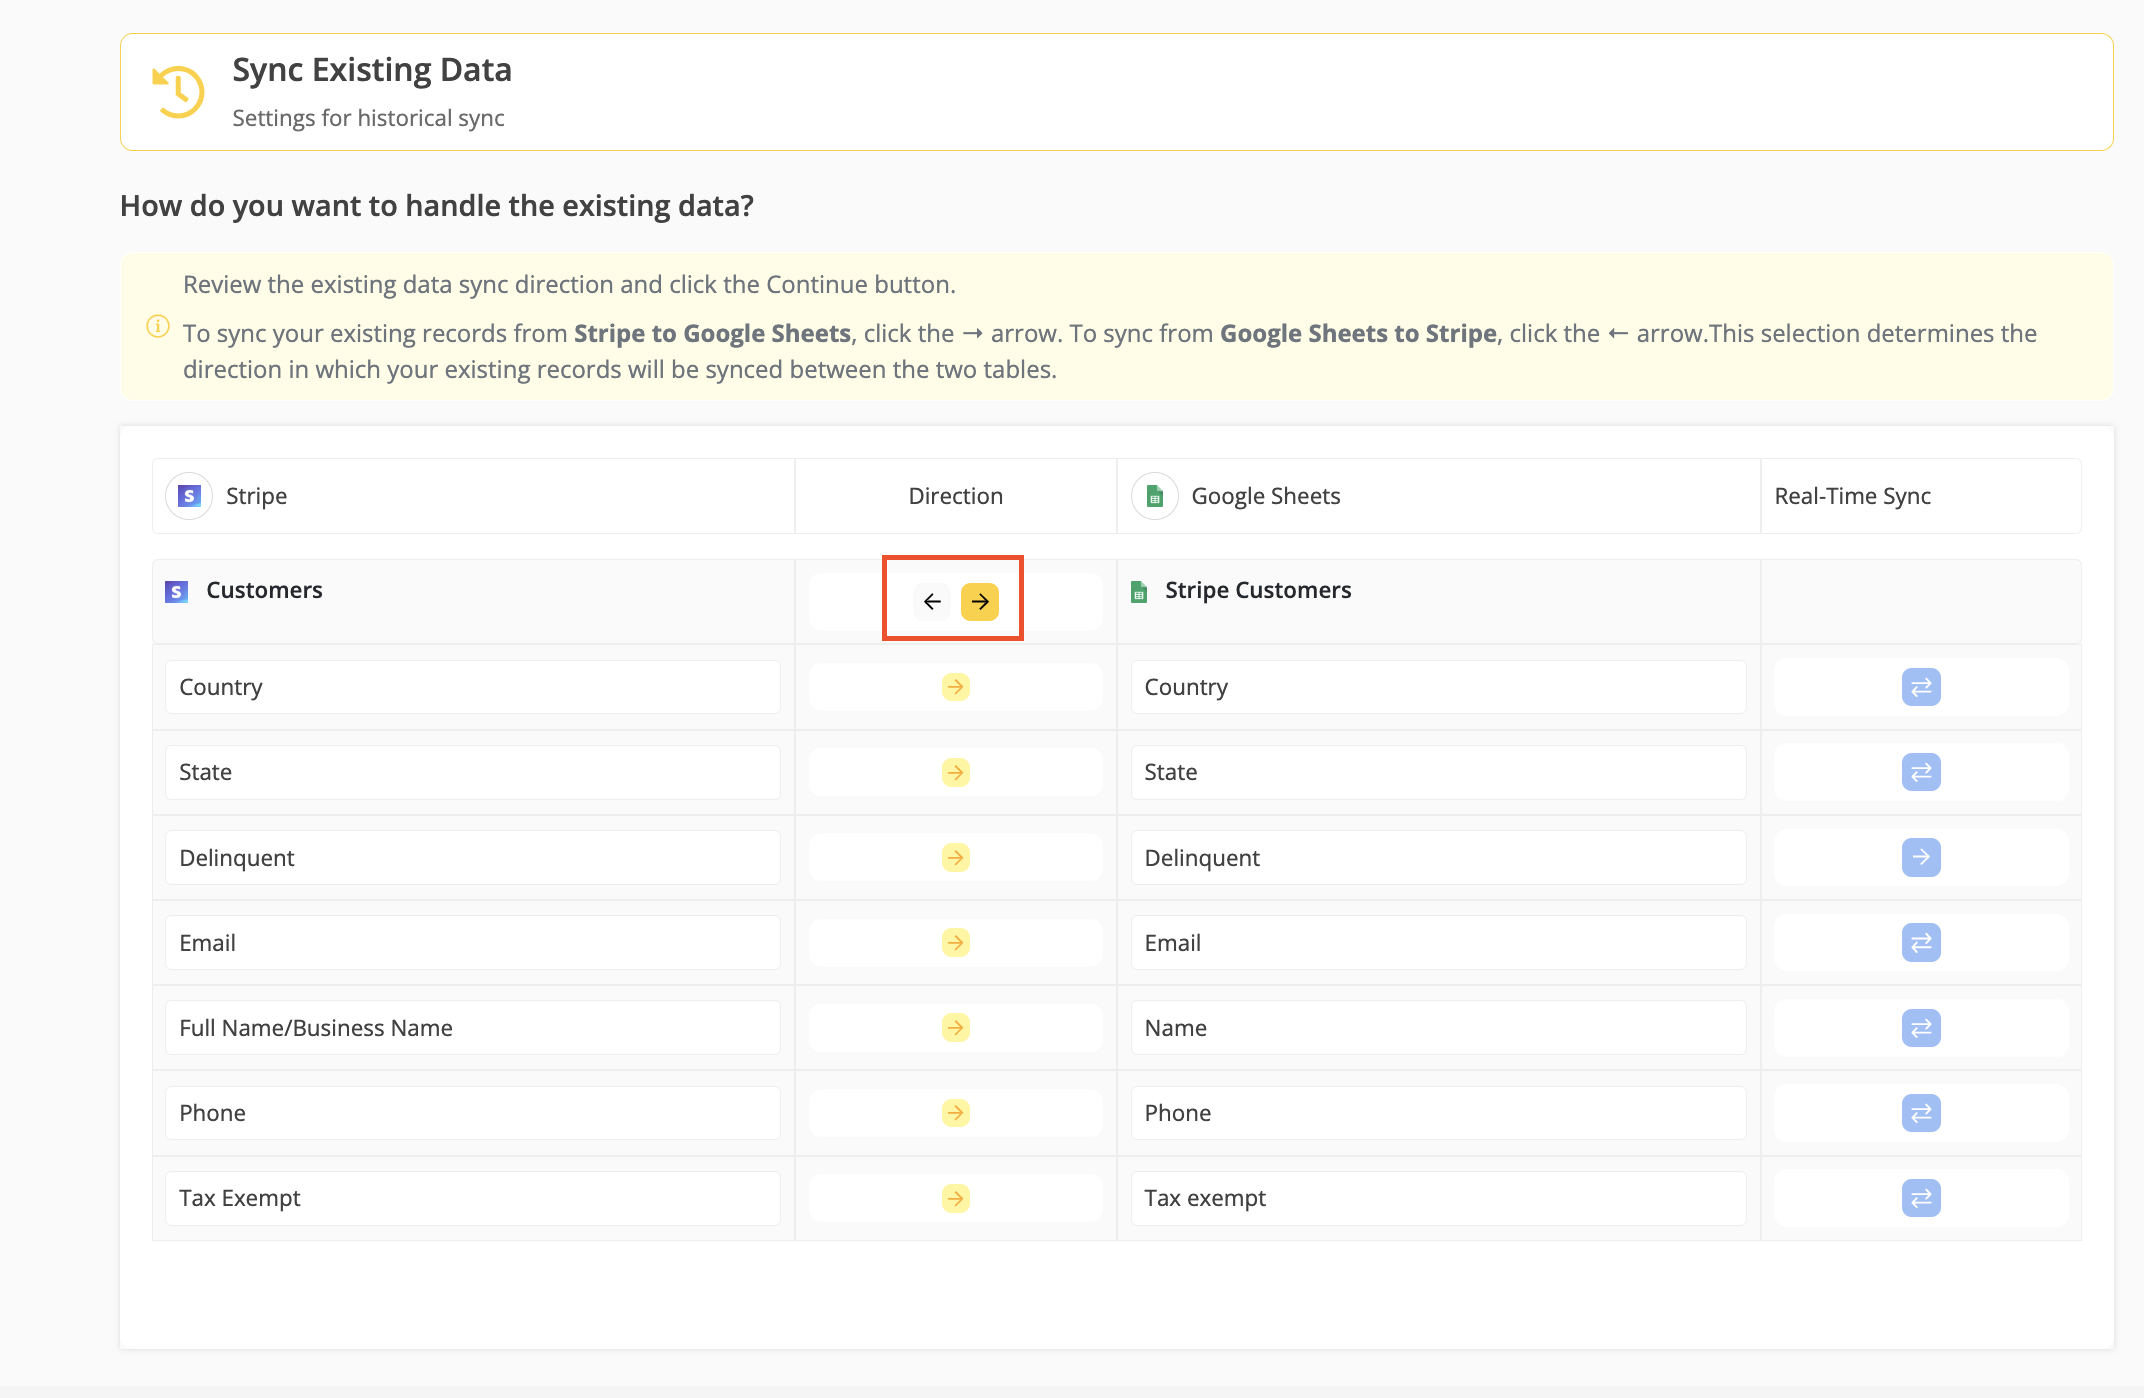Screen dimensions: 2144x1398
Task: Click the Phone row direction arrow
Action: (x=956, y=1113)
